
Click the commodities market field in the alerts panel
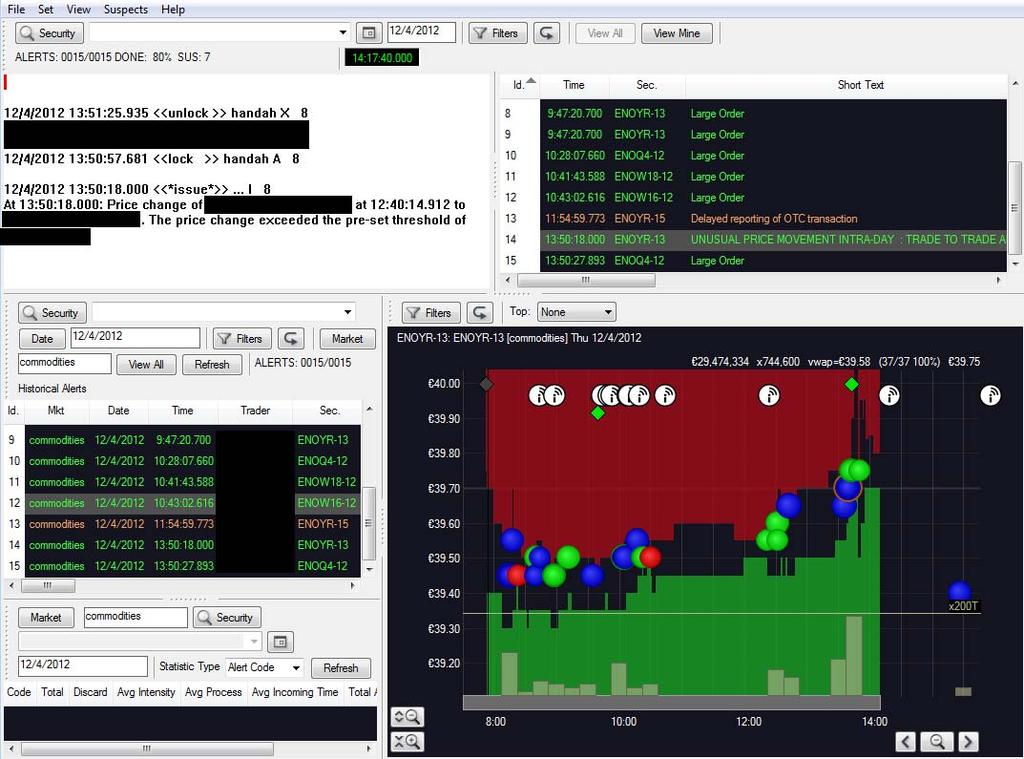[65, 363]
